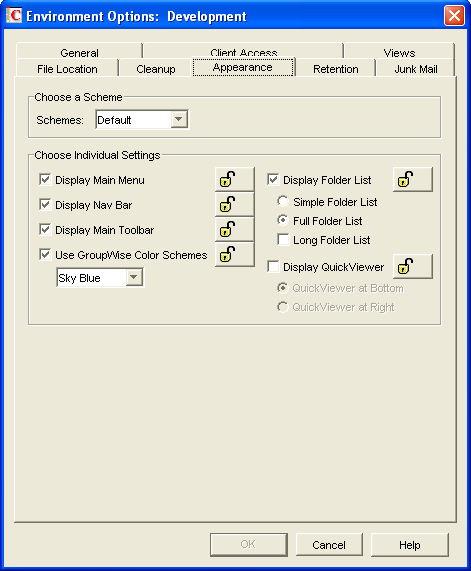Click the lock icon for Display Main Menu
471x571 pixels.
click(235, 180)
